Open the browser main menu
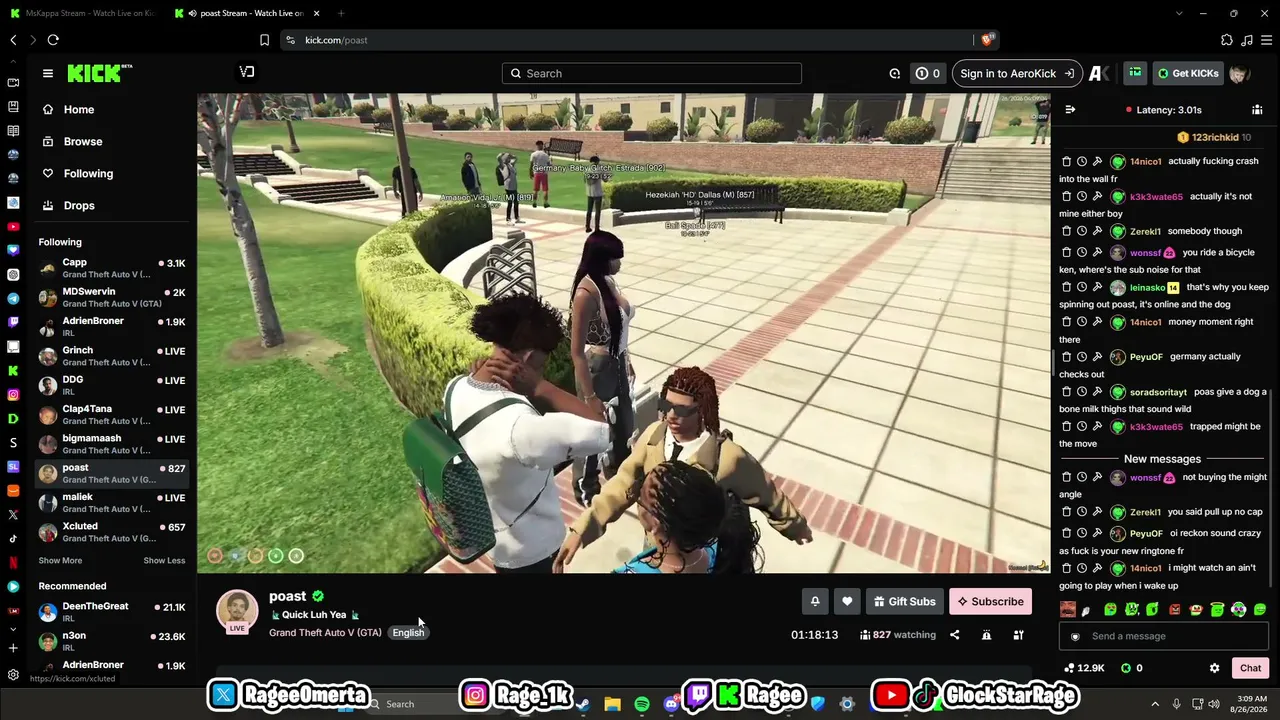 tap(1265, 40)
